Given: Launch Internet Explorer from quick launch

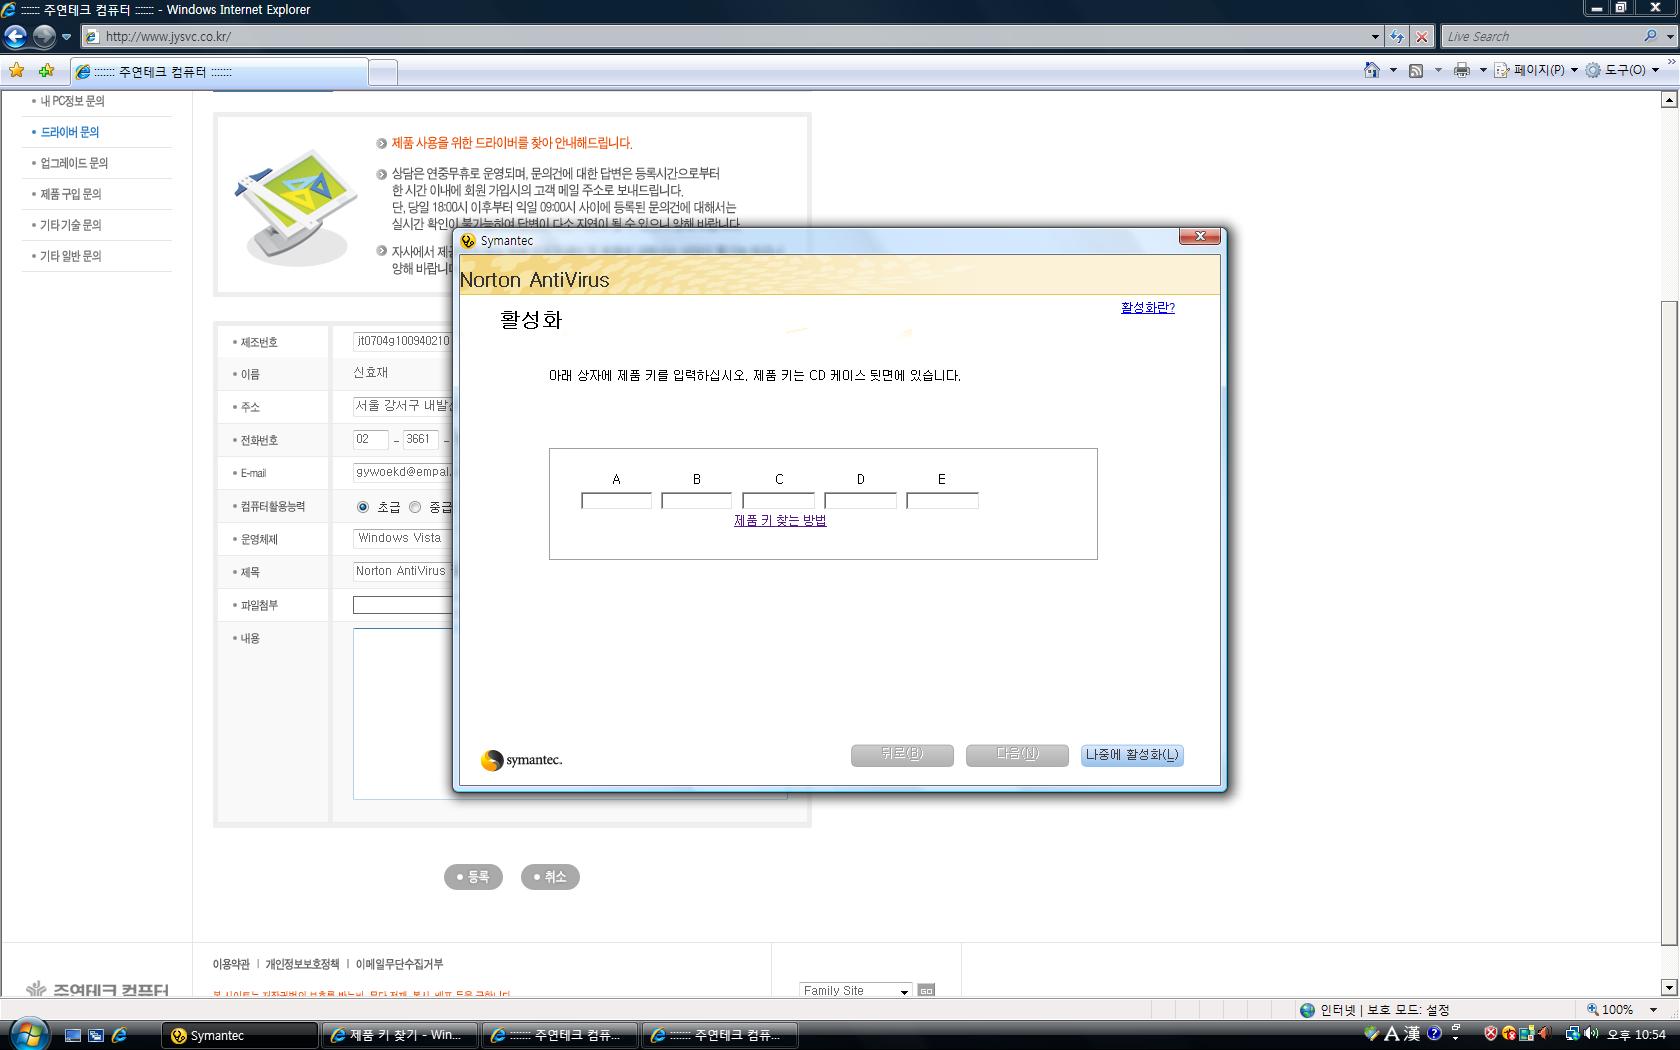Looking at the screenshot, I should tap(119, 1036).
